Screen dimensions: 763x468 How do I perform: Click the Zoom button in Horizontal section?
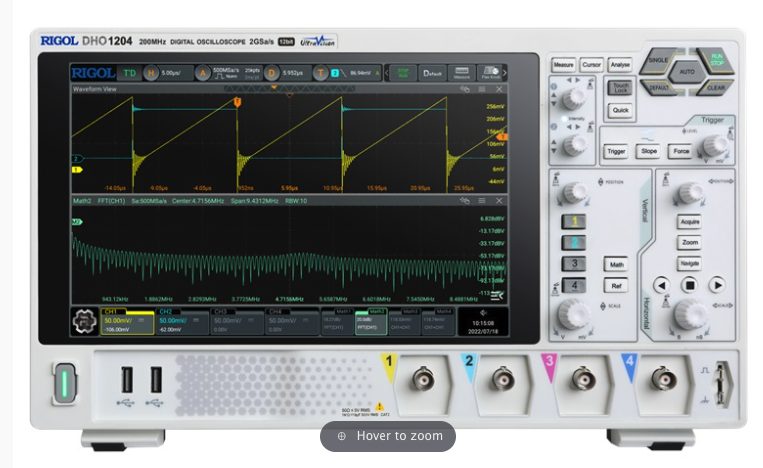click(x=690, y=242)
